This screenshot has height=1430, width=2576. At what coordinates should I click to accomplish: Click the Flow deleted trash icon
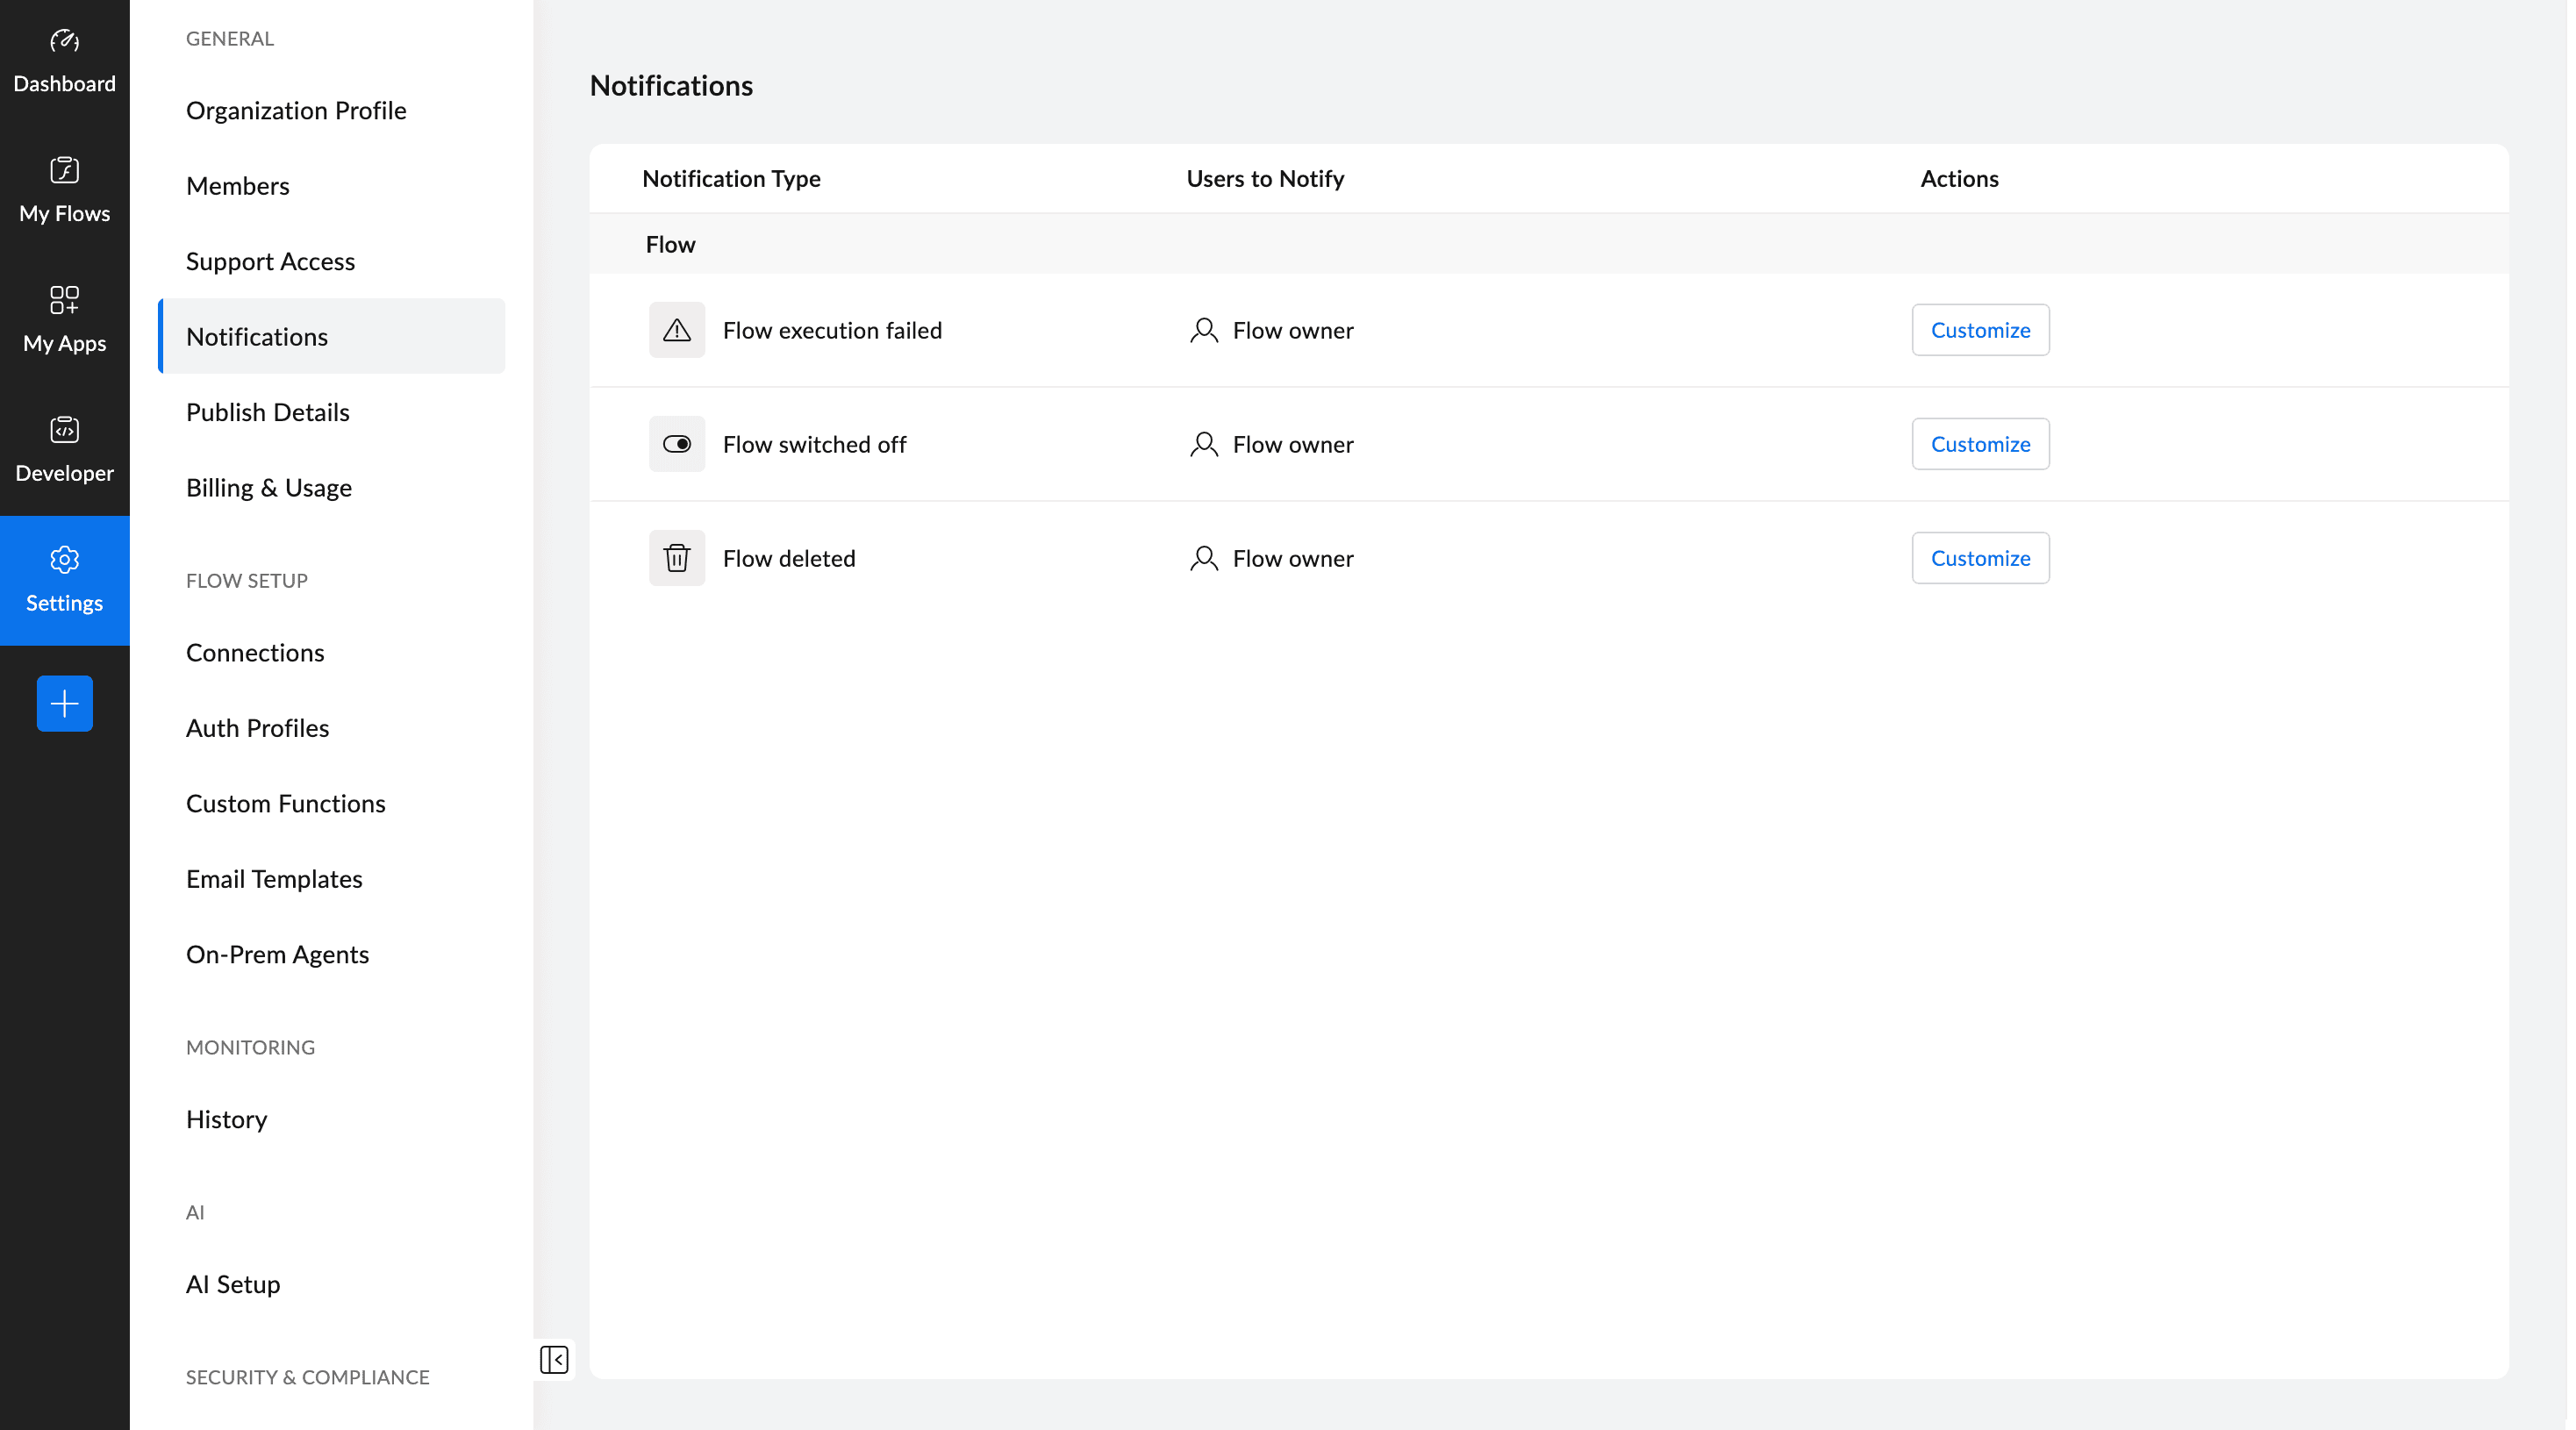(x=677, y=558)
